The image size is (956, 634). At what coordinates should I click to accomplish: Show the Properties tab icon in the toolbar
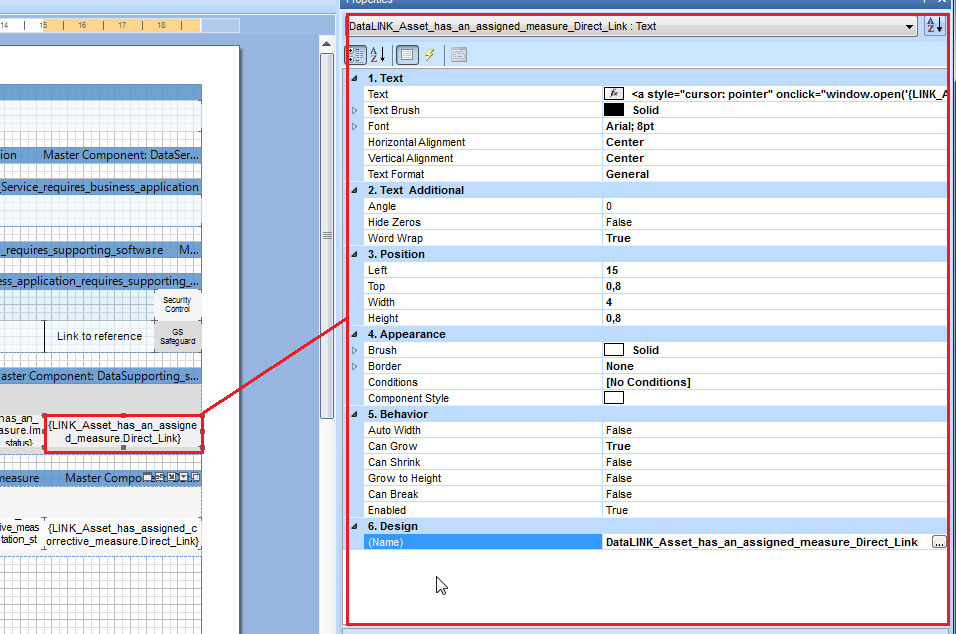[407, 55]
